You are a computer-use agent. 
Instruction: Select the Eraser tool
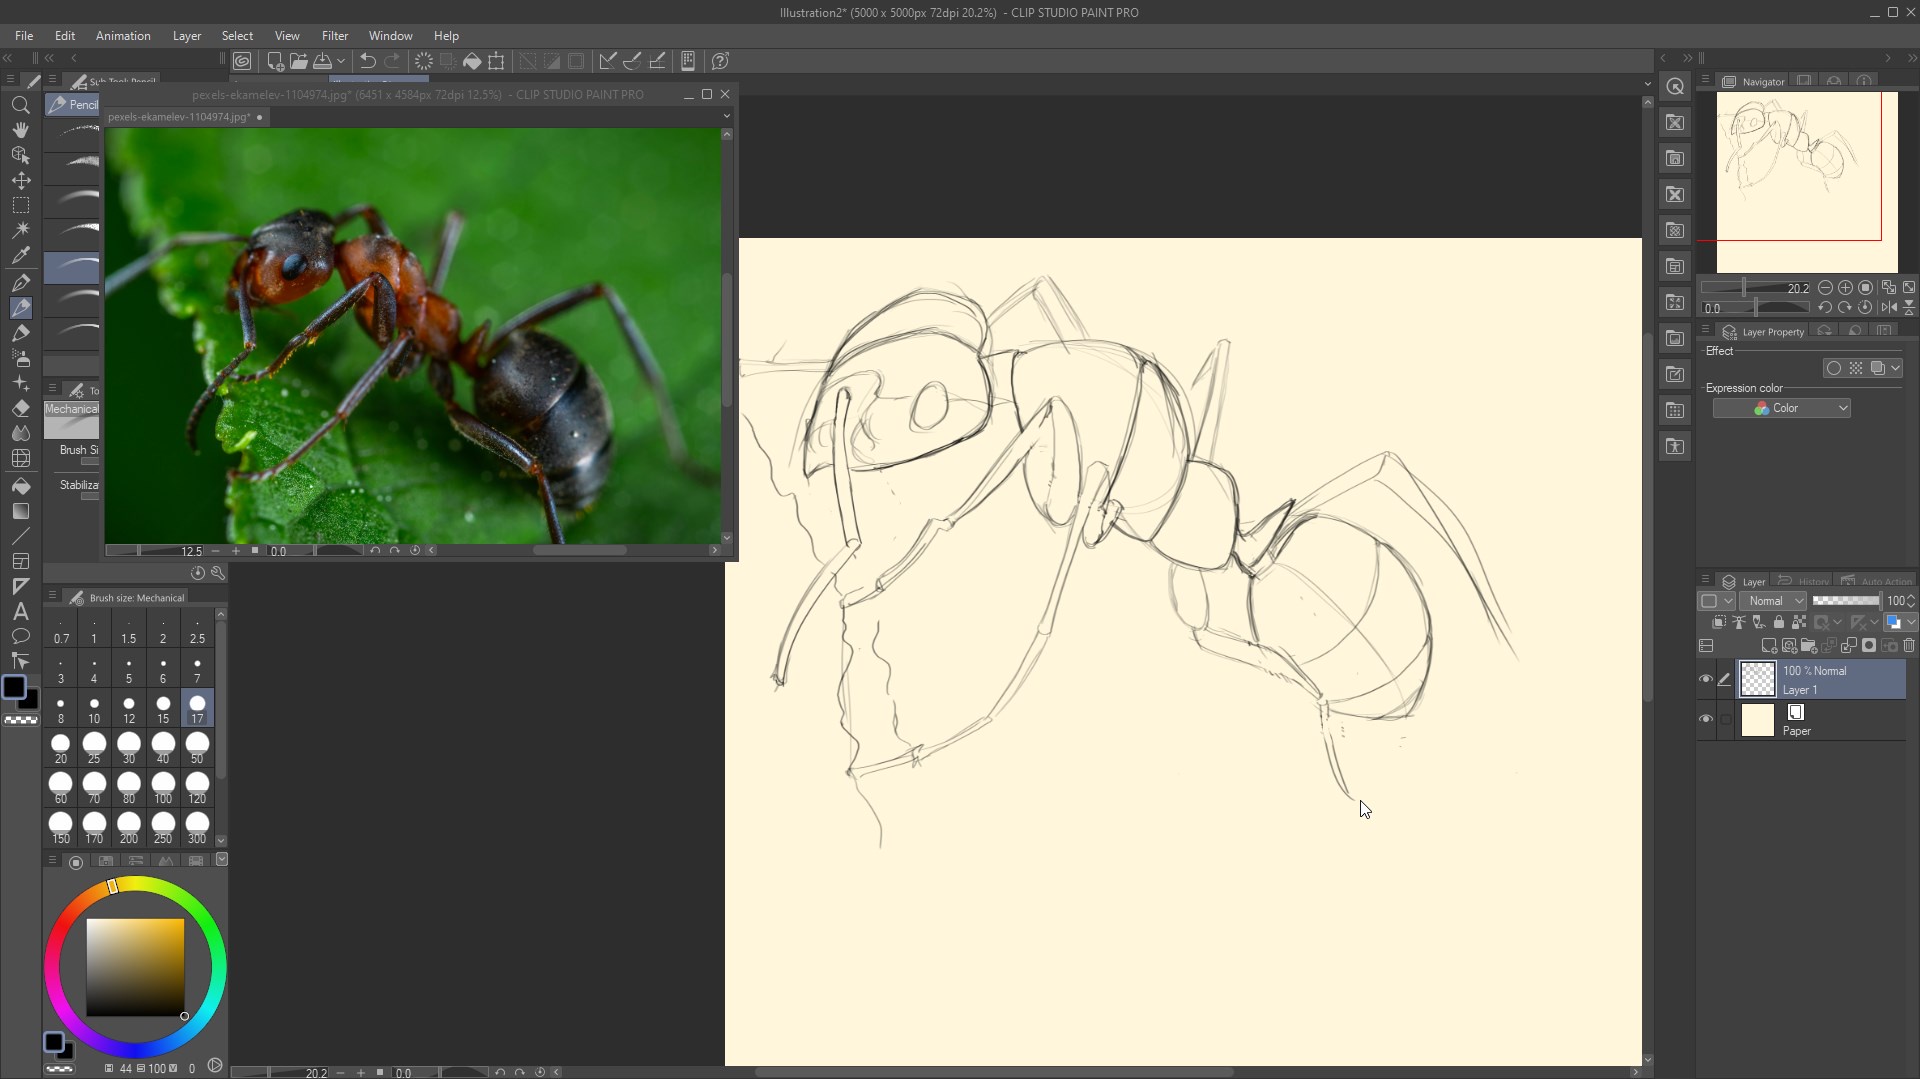pyautogui.click(x=20, y=408)
